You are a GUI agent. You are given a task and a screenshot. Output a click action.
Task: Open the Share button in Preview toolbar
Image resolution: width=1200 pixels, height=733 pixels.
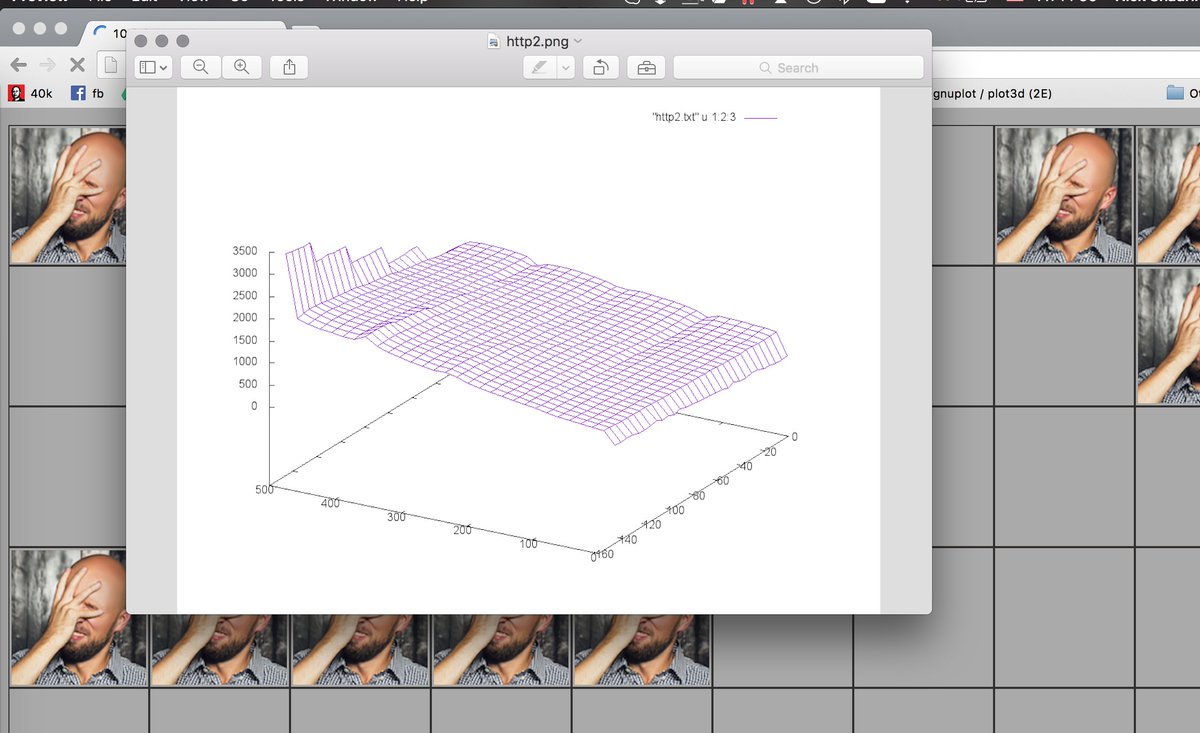point(289,67)
